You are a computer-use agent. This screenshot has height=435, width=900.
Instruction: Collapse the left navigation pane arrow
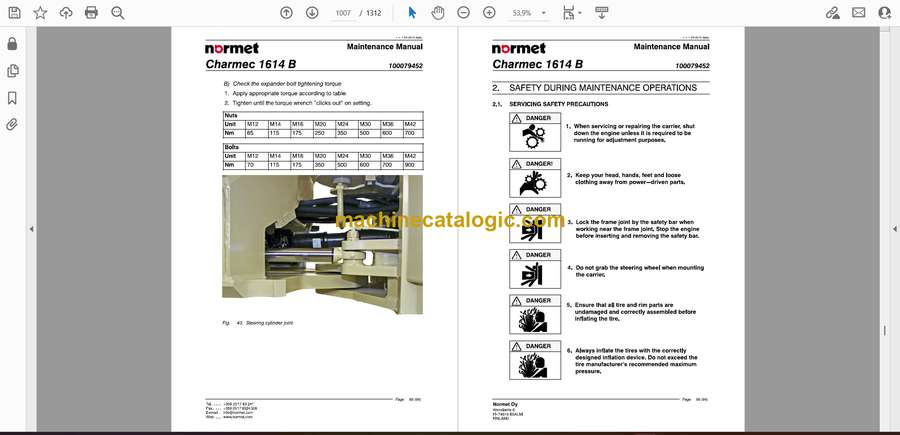32,229
